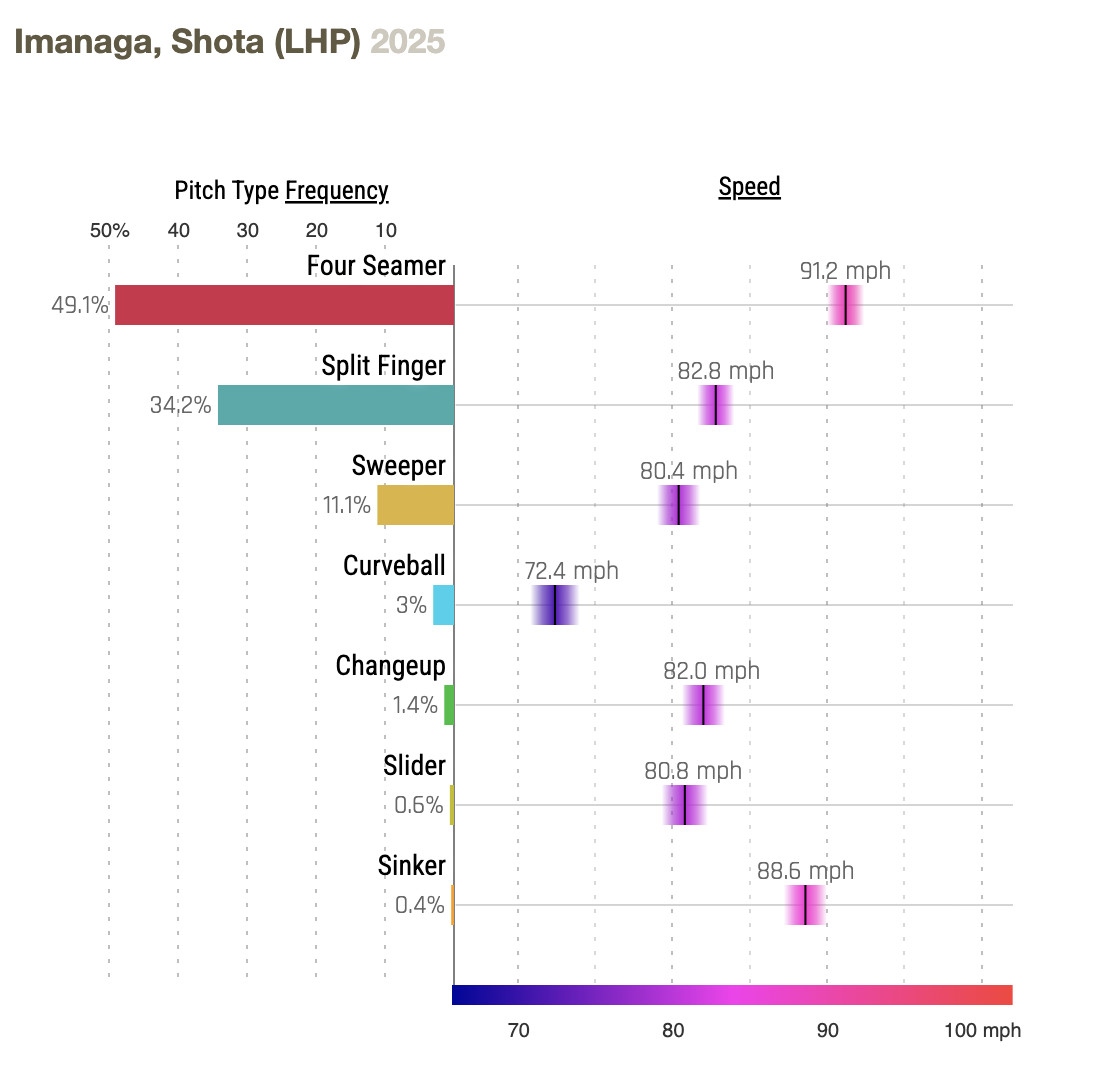
Task: Click the Sinker pitch label
Action: click(412, 866)
